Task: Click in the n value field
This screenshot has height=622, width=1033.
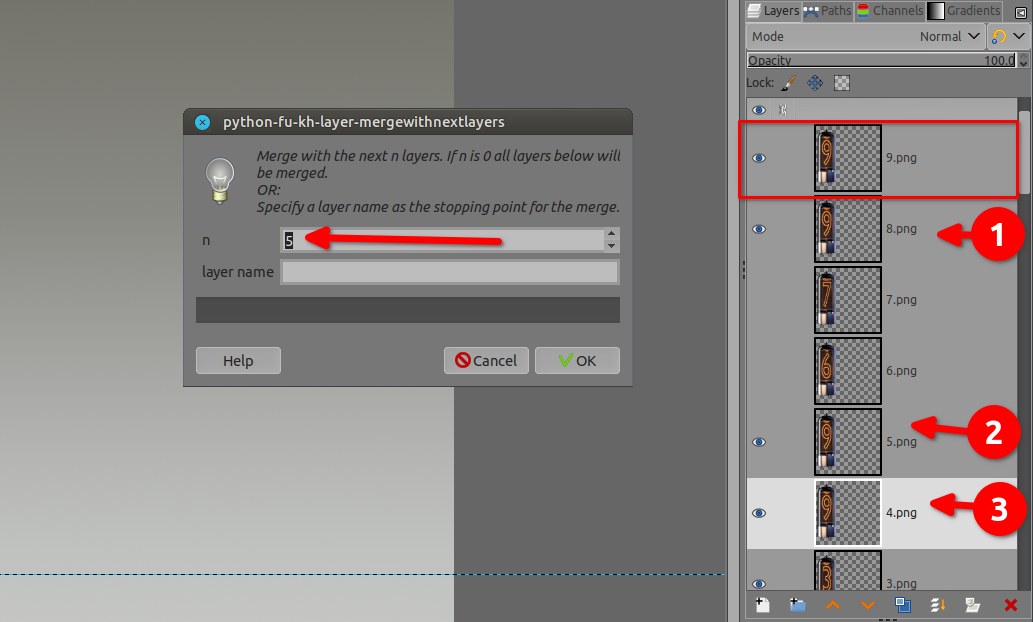Action: (x=442, y=240)
